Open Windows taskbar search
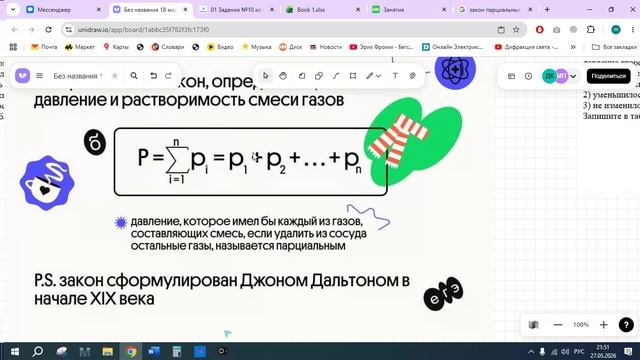The image size is (640, 360). pyautogui.click(x=38, y=351)
